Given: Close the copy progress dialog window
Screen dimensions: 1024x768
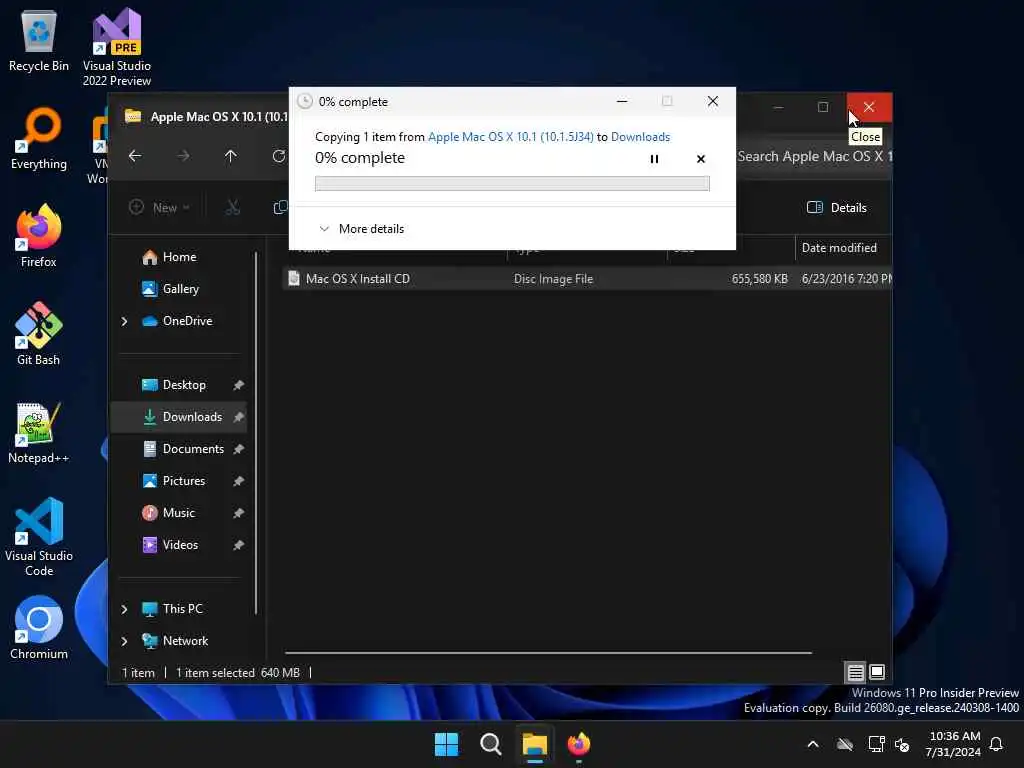Looking at the screenshot, I should click(712, 101).
